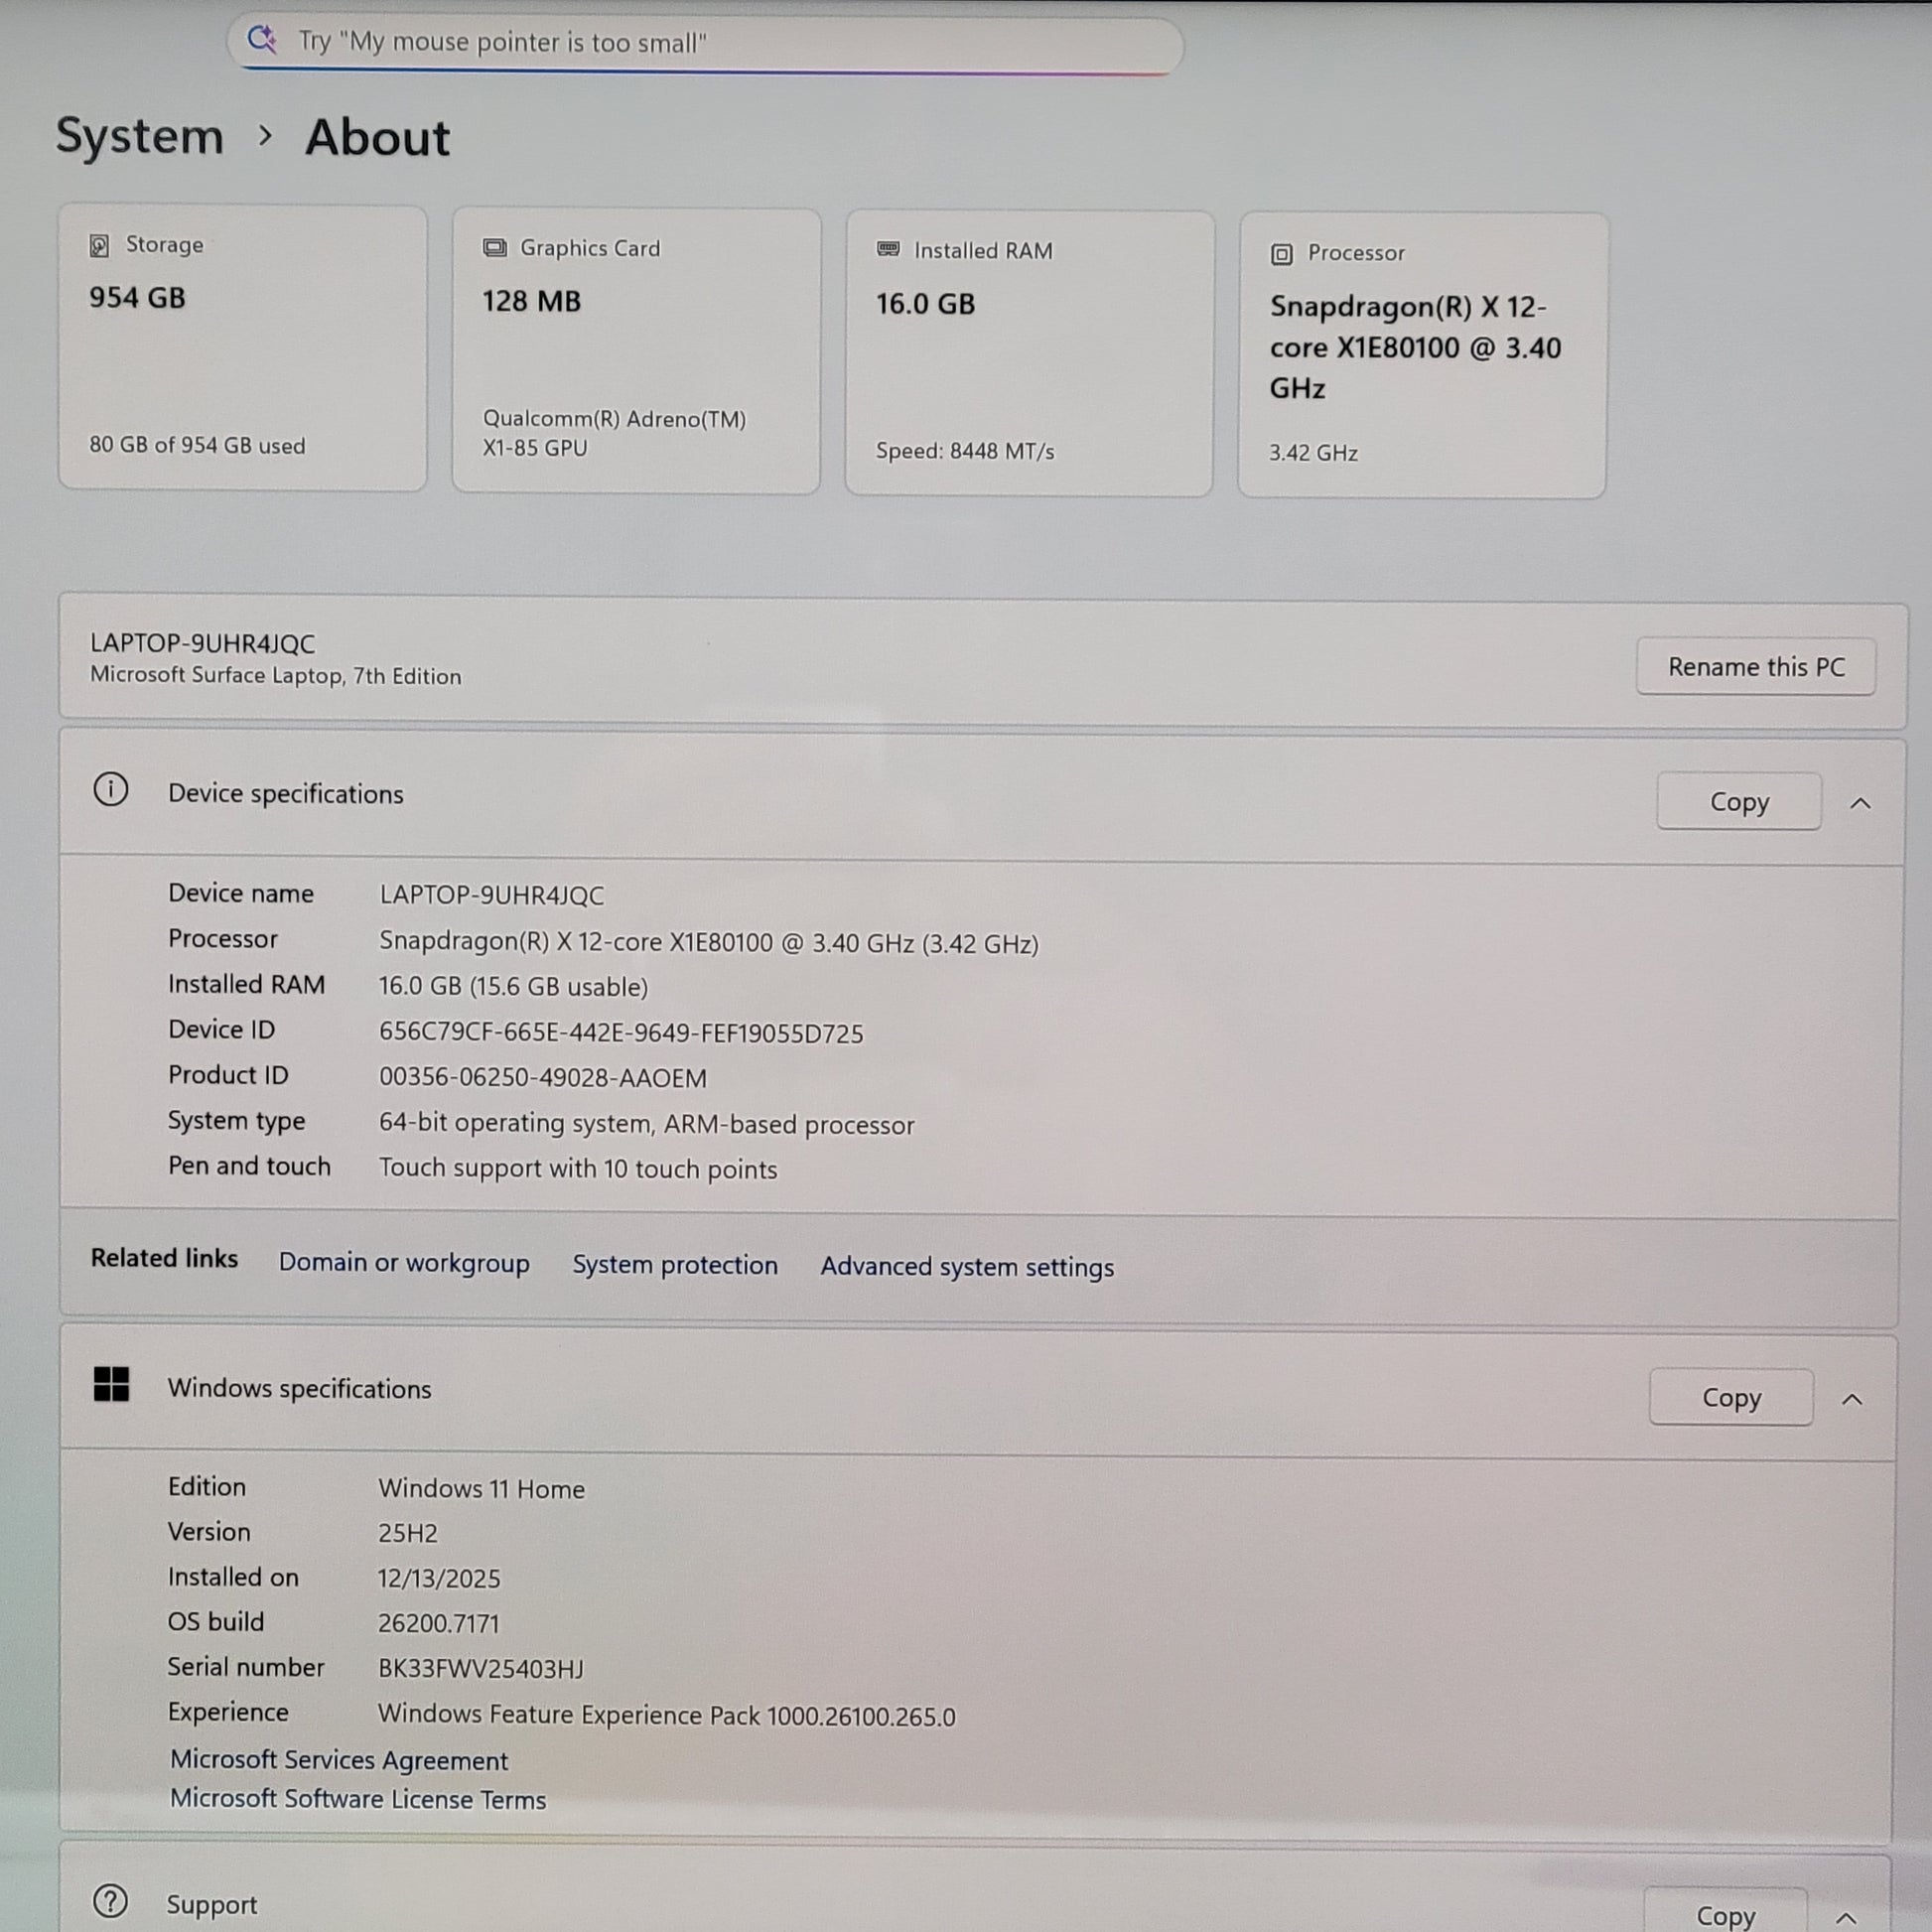Image resolution: width=1932 pixels, height=1932 pixels.
Task: Click the Storage card icon
Action: 99,246
